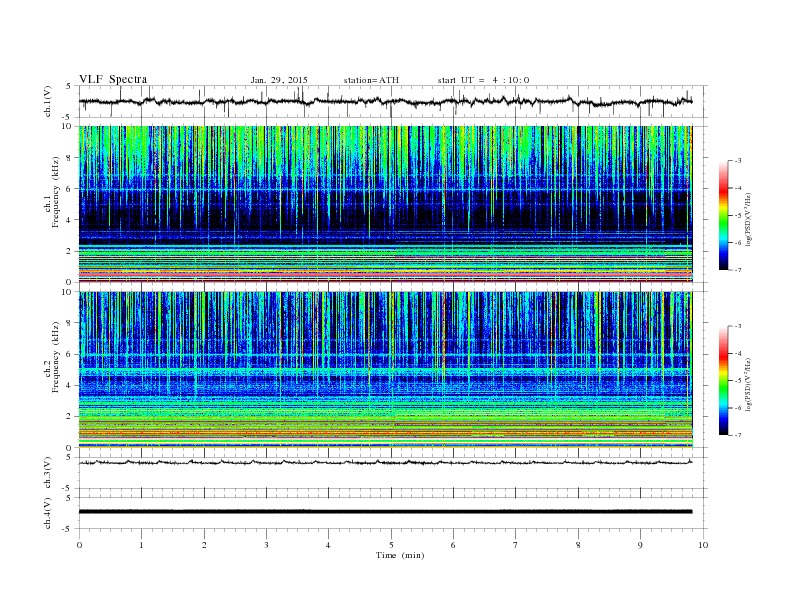This screenshot has height=612, width=792.
Task: Click time axis tick label "7"
Action: (x=516, y=545)
